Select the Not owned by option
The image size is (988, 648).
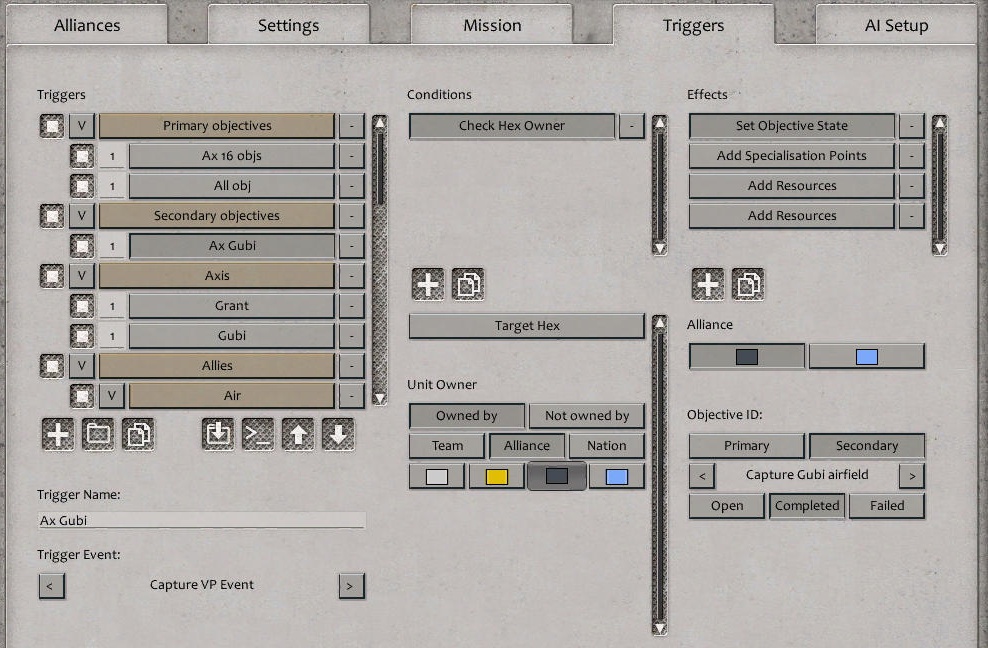587,415
